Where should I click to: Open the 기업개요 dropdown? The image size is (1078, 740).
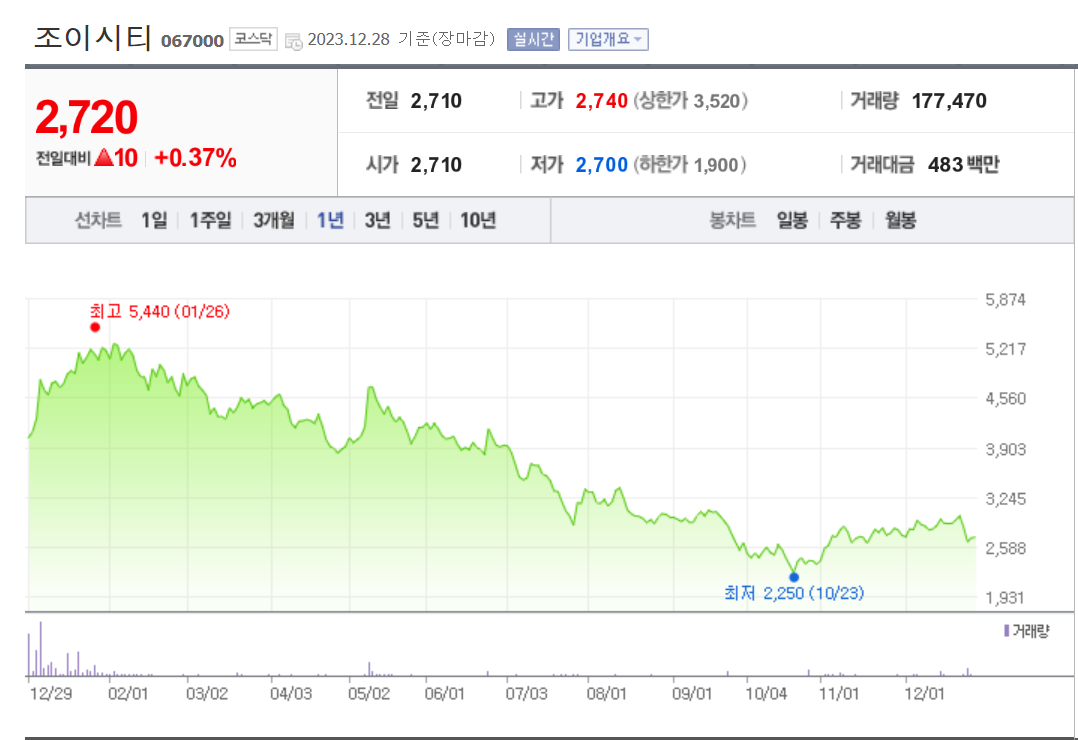(608, 39)
